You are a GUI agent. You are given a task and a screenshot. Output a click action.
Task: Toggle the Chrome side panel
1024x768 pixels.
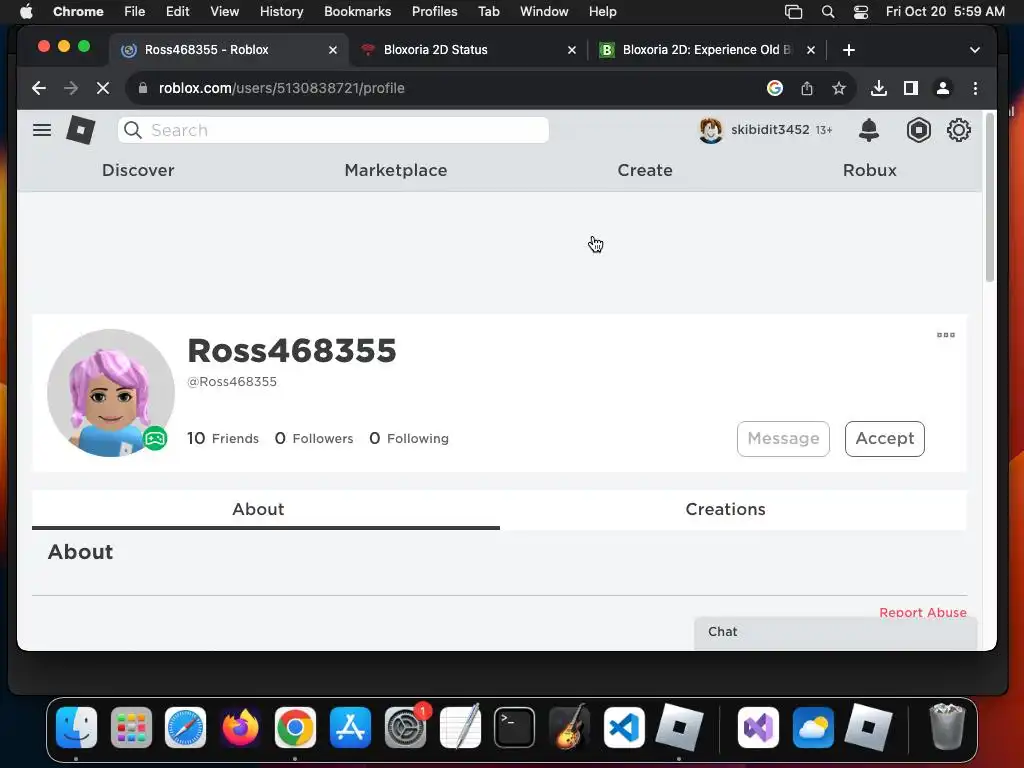(910, 88)
